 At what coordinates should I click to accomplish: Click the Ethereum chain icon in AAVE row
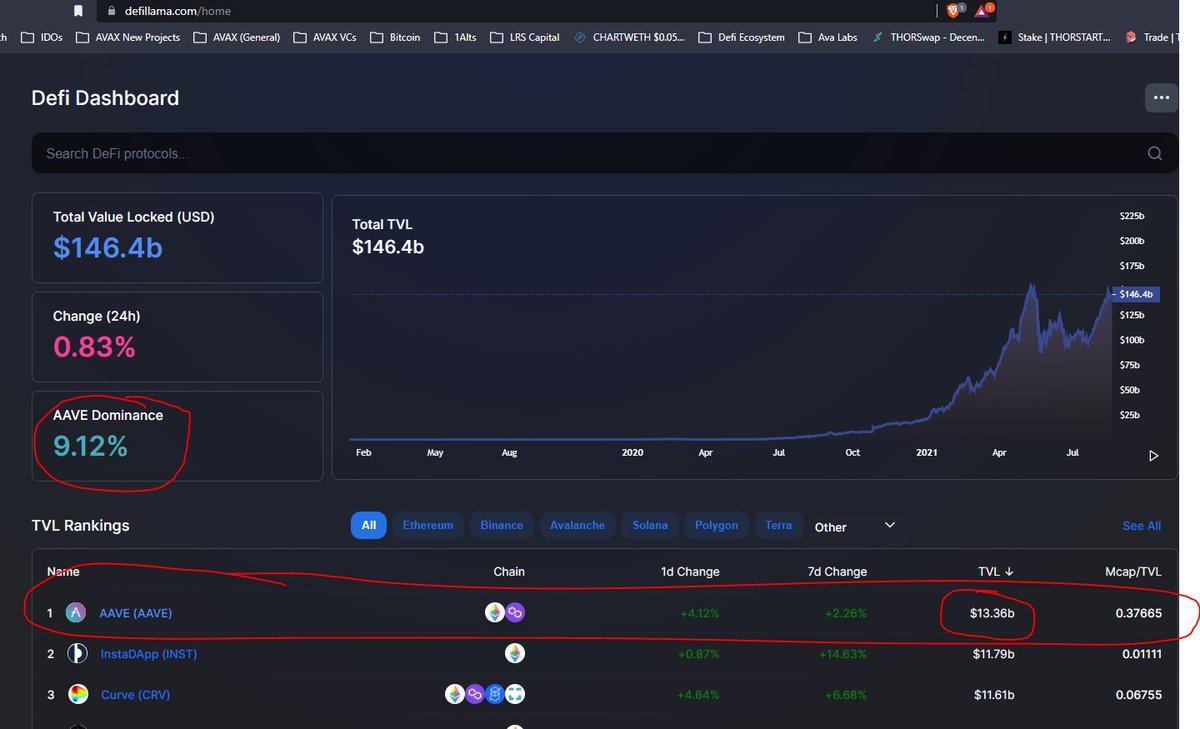click(495, 613)
